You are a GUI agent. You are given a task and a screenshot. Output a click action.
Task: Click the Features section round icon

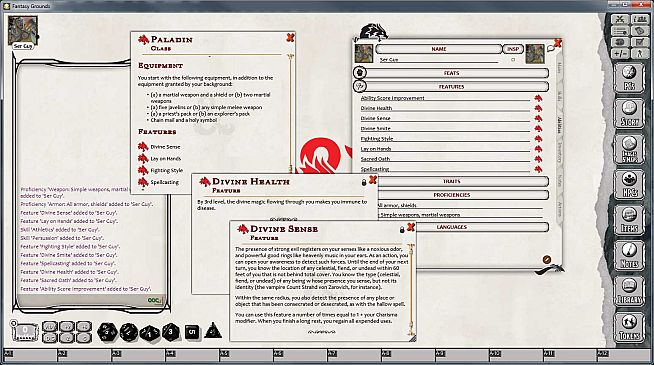pos(360,86)
